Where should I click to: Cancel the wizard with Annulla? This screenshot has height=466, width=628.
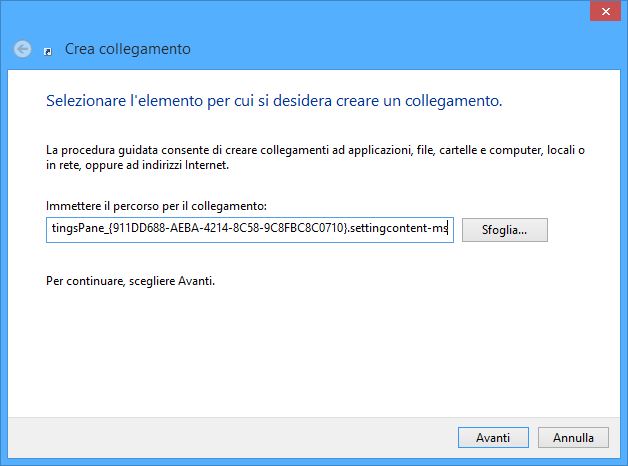[573, 438]
